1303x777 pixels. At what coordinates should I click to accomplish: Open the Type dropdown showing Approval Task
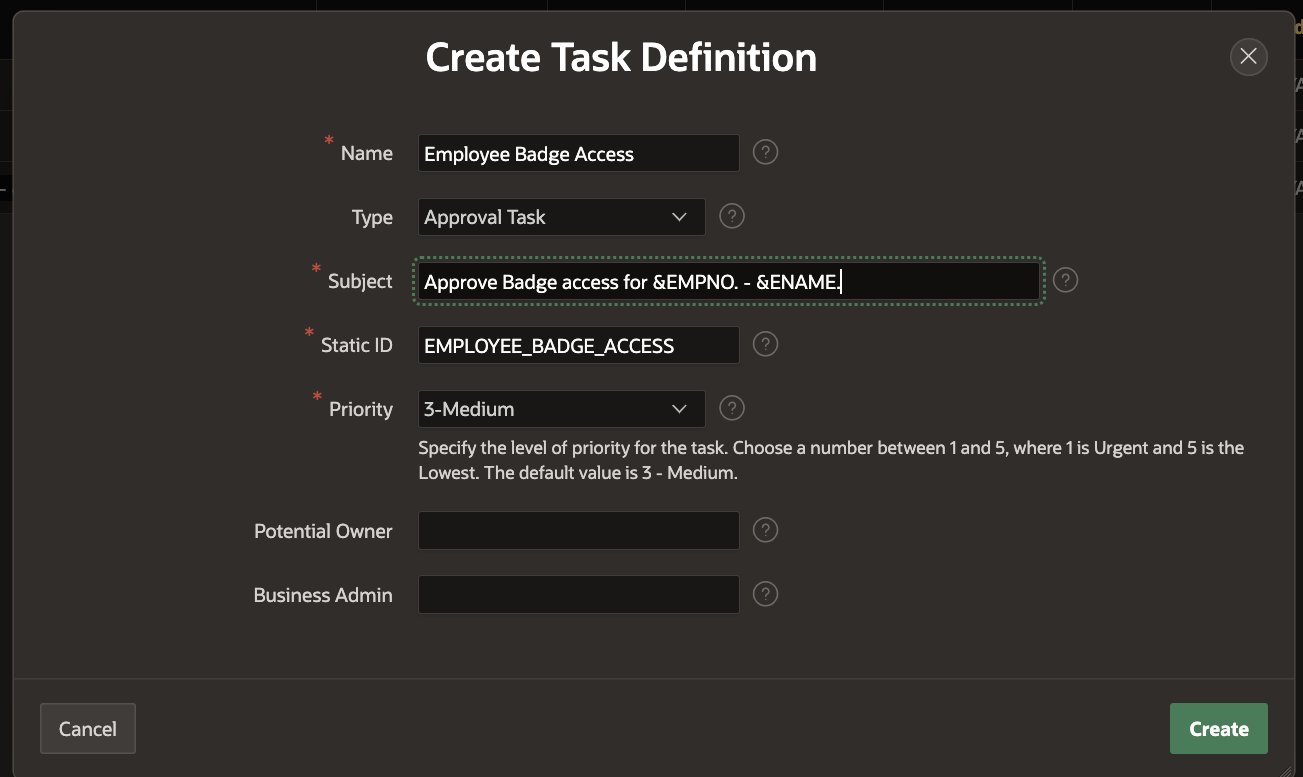[560, 217]
